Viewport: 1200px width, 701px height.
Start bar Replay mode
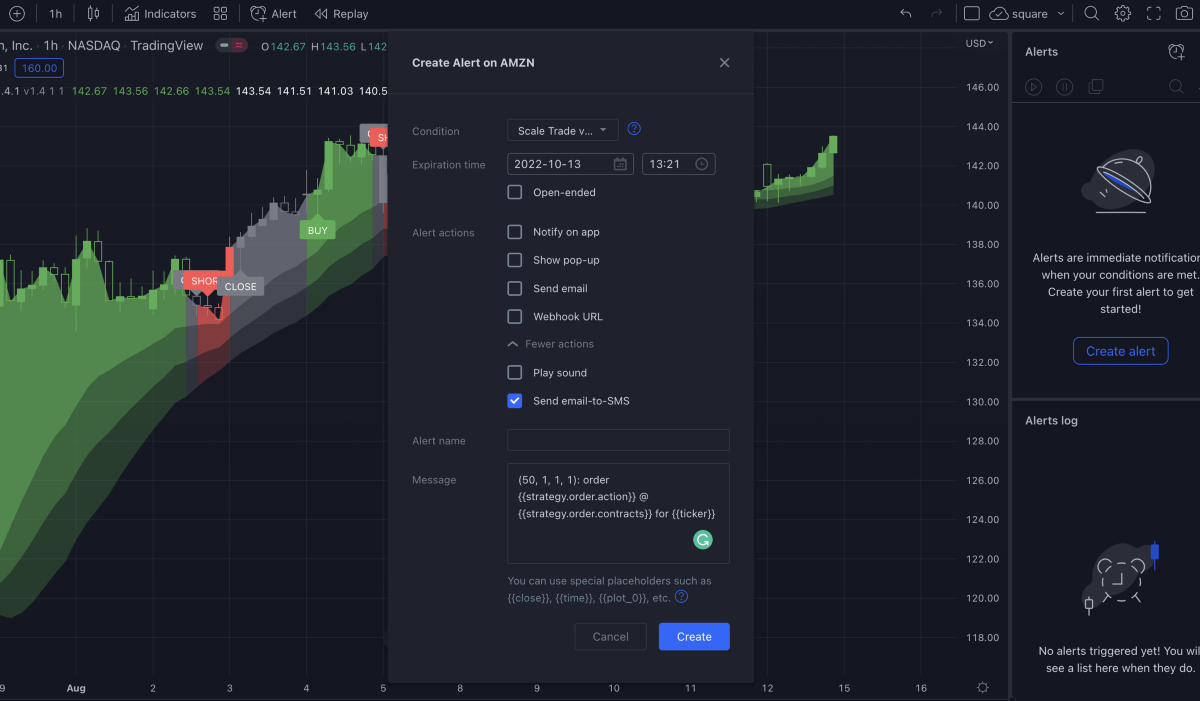coord(341,14)
